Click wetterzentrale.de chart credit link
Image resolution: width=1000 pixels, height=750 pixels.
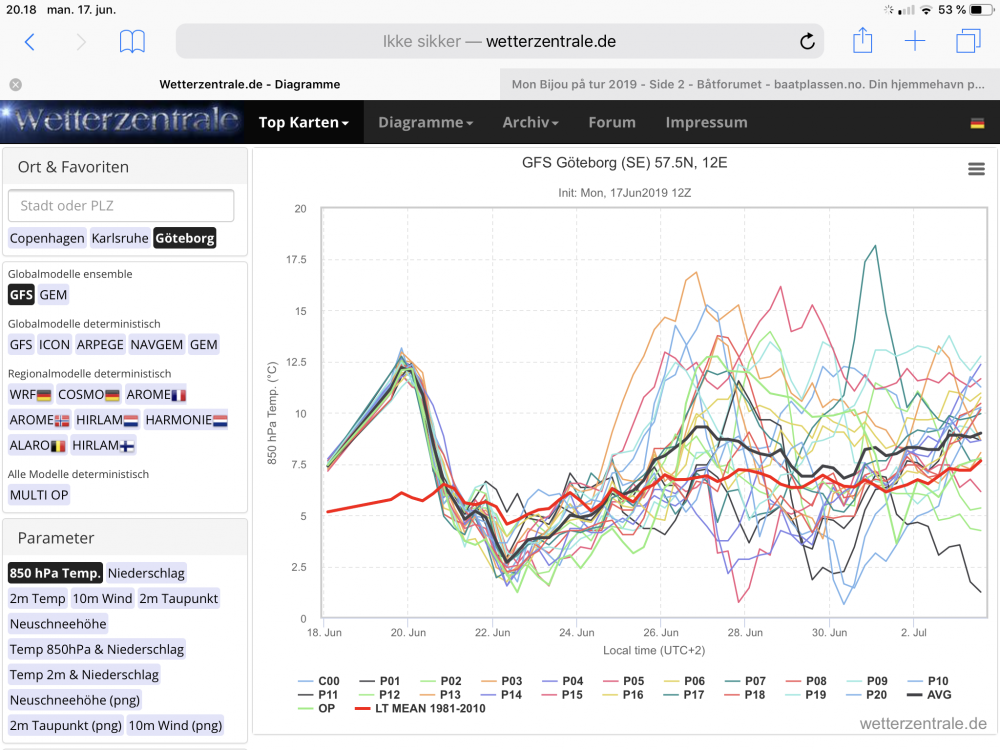(923, 723)
